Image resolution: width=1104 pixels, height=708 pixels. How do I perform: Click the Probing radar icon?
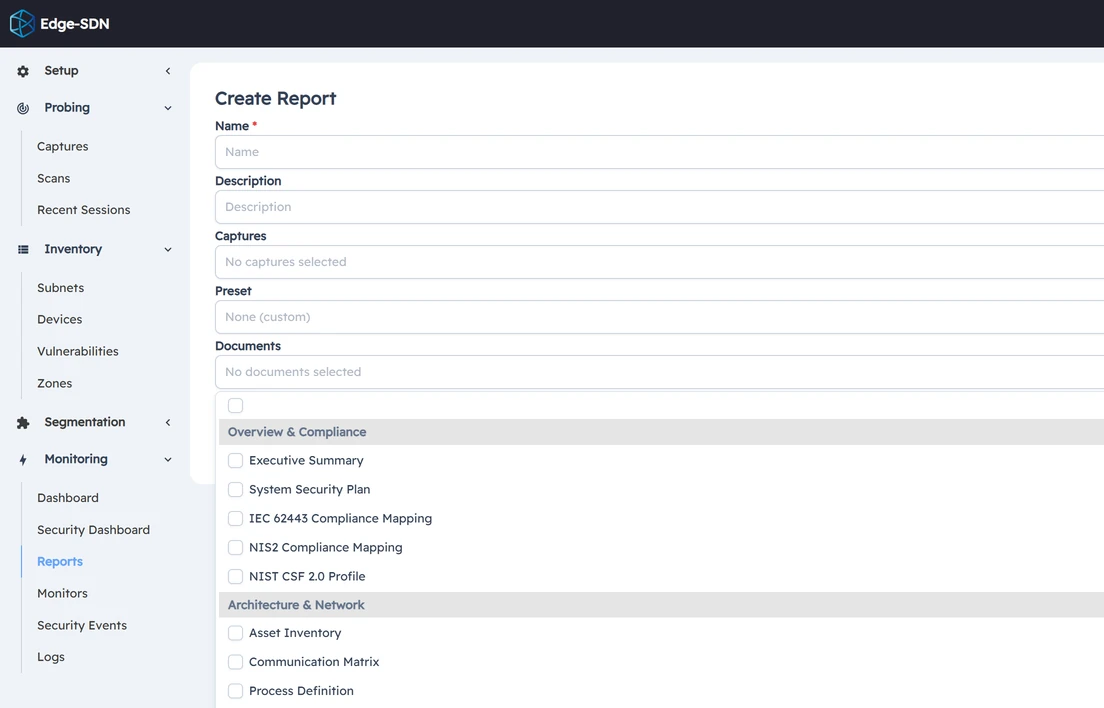(x=23, y=108)
